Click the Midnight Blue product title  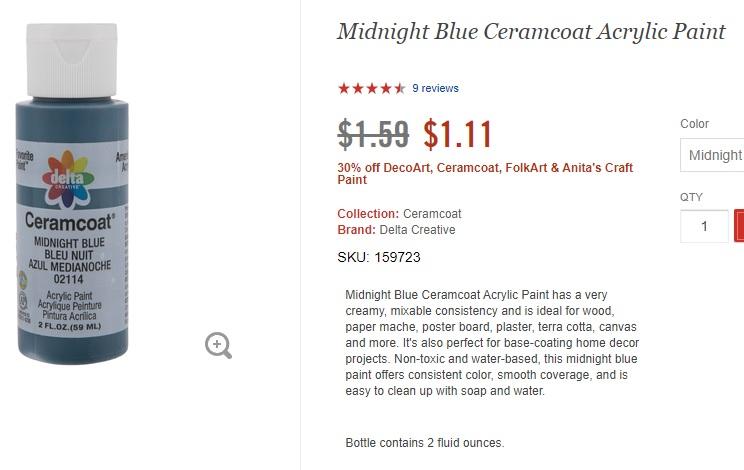531,32
